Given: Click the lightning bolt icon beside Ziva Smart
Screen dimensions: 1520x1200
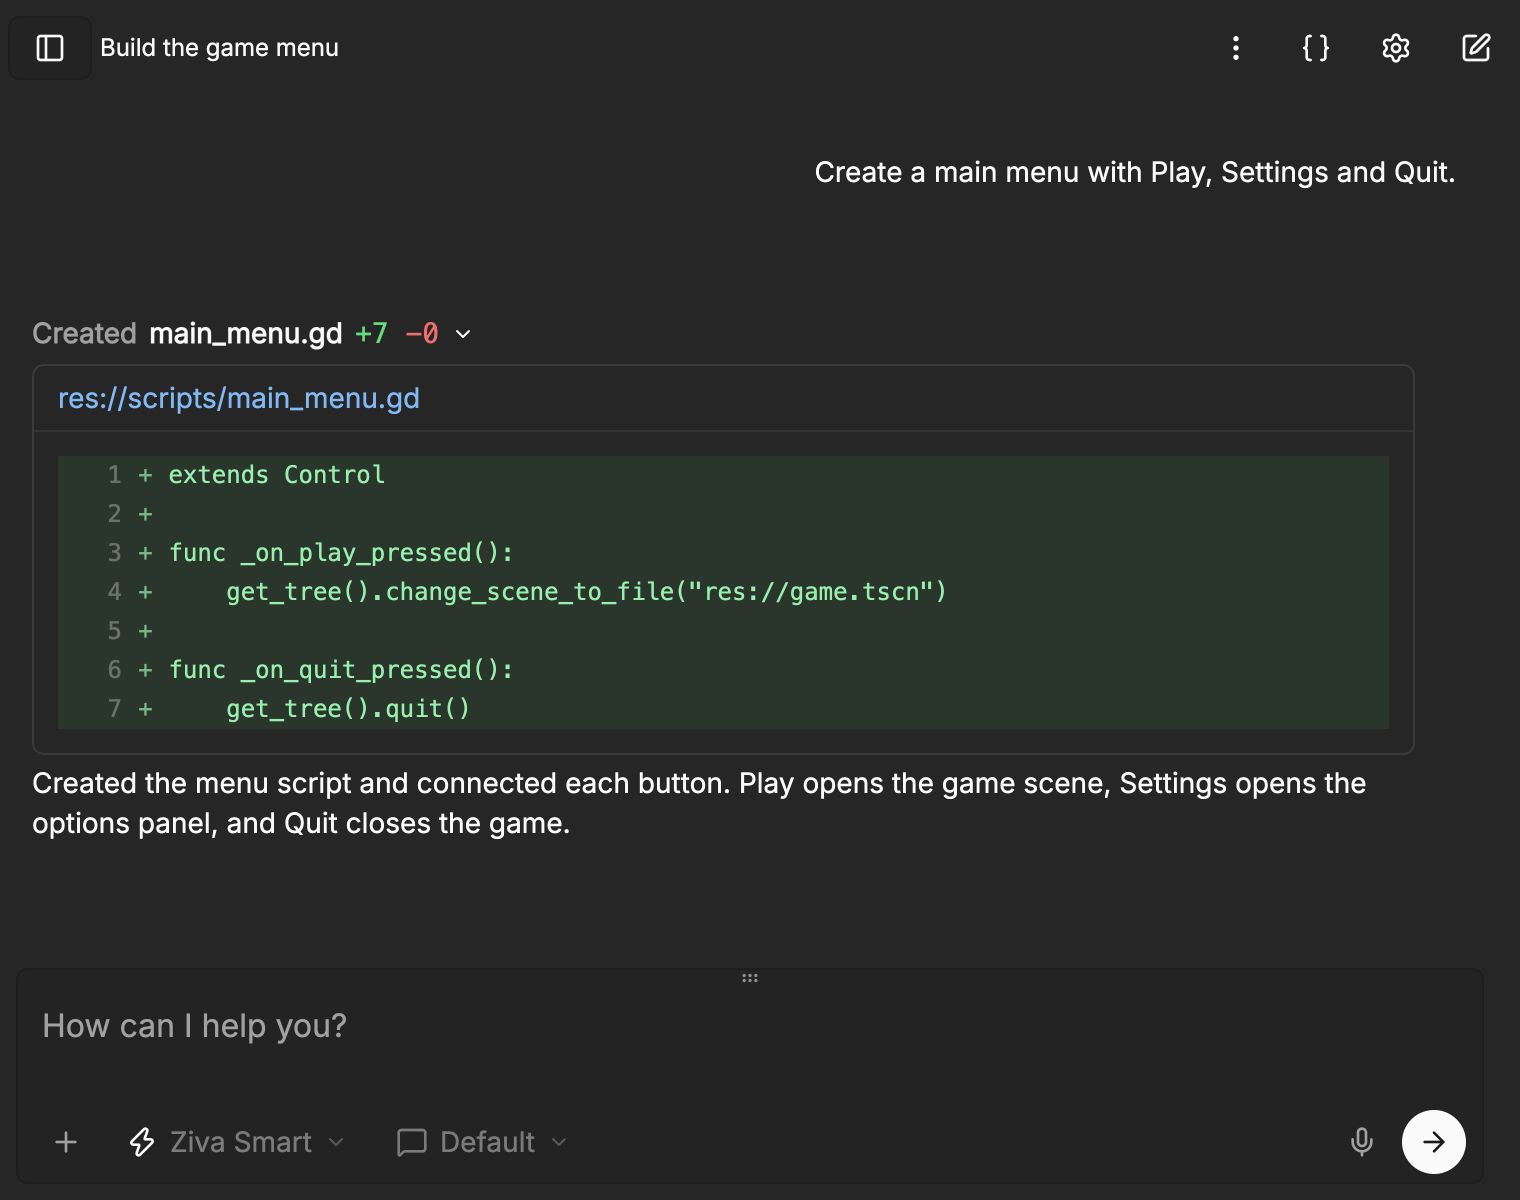Looking at the screenshot, I should (x=142, y=1142).
